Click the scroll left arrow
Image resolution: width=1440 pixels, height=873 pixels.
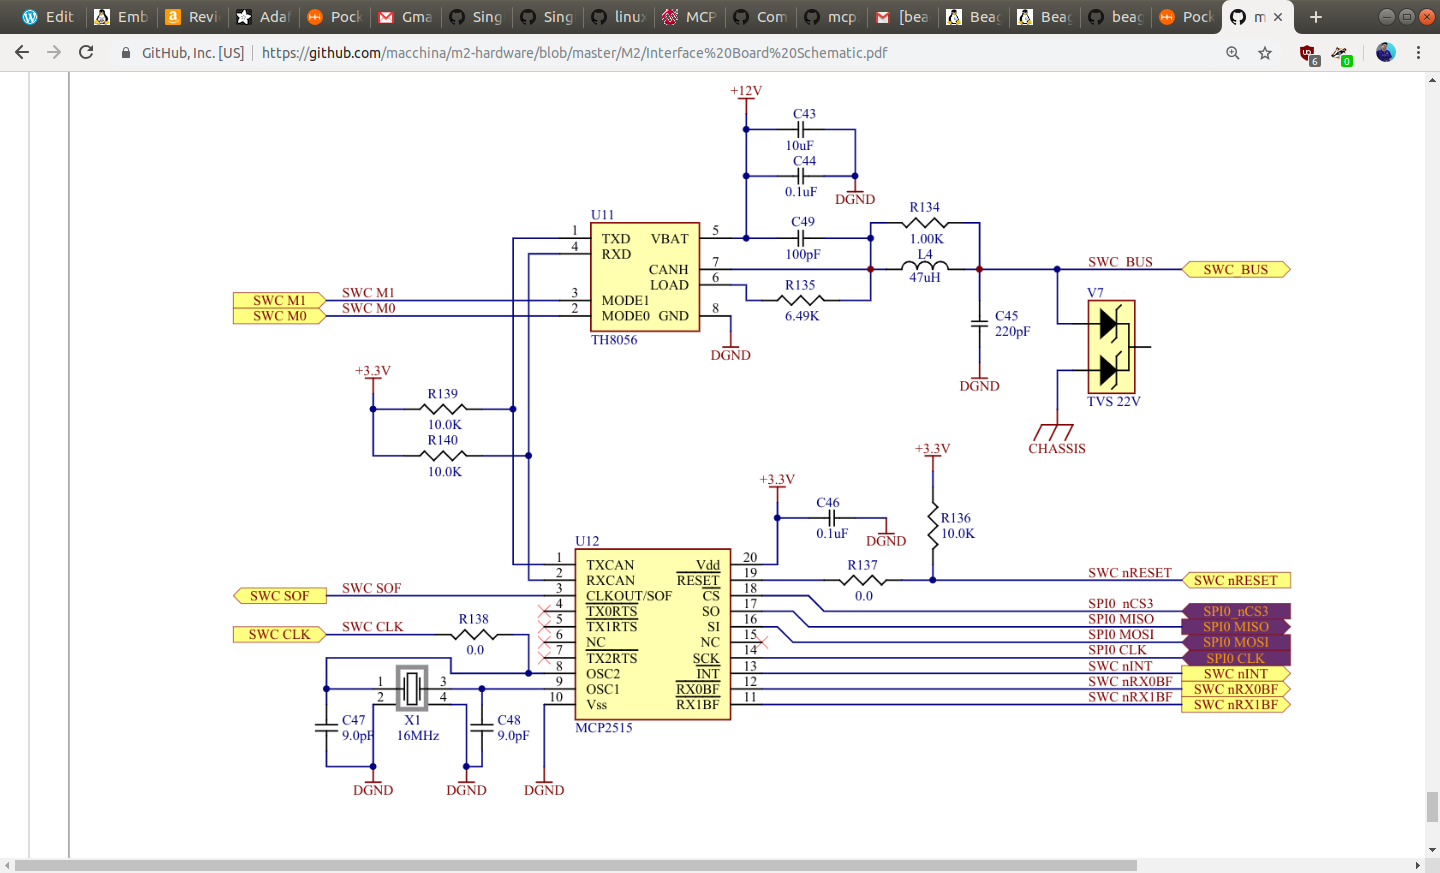point(7,865)
